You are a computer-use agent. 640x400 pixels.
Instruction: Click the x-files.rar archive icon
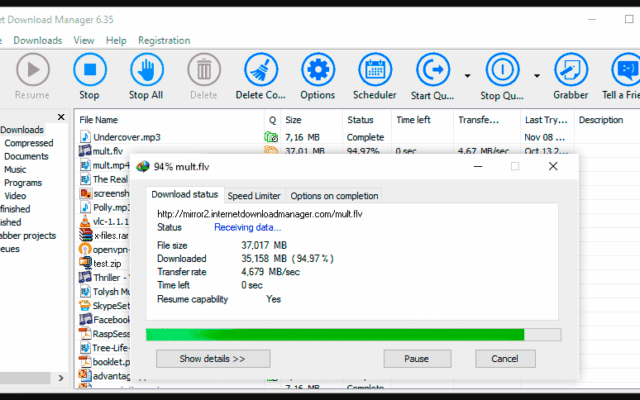tap(85, 235)
